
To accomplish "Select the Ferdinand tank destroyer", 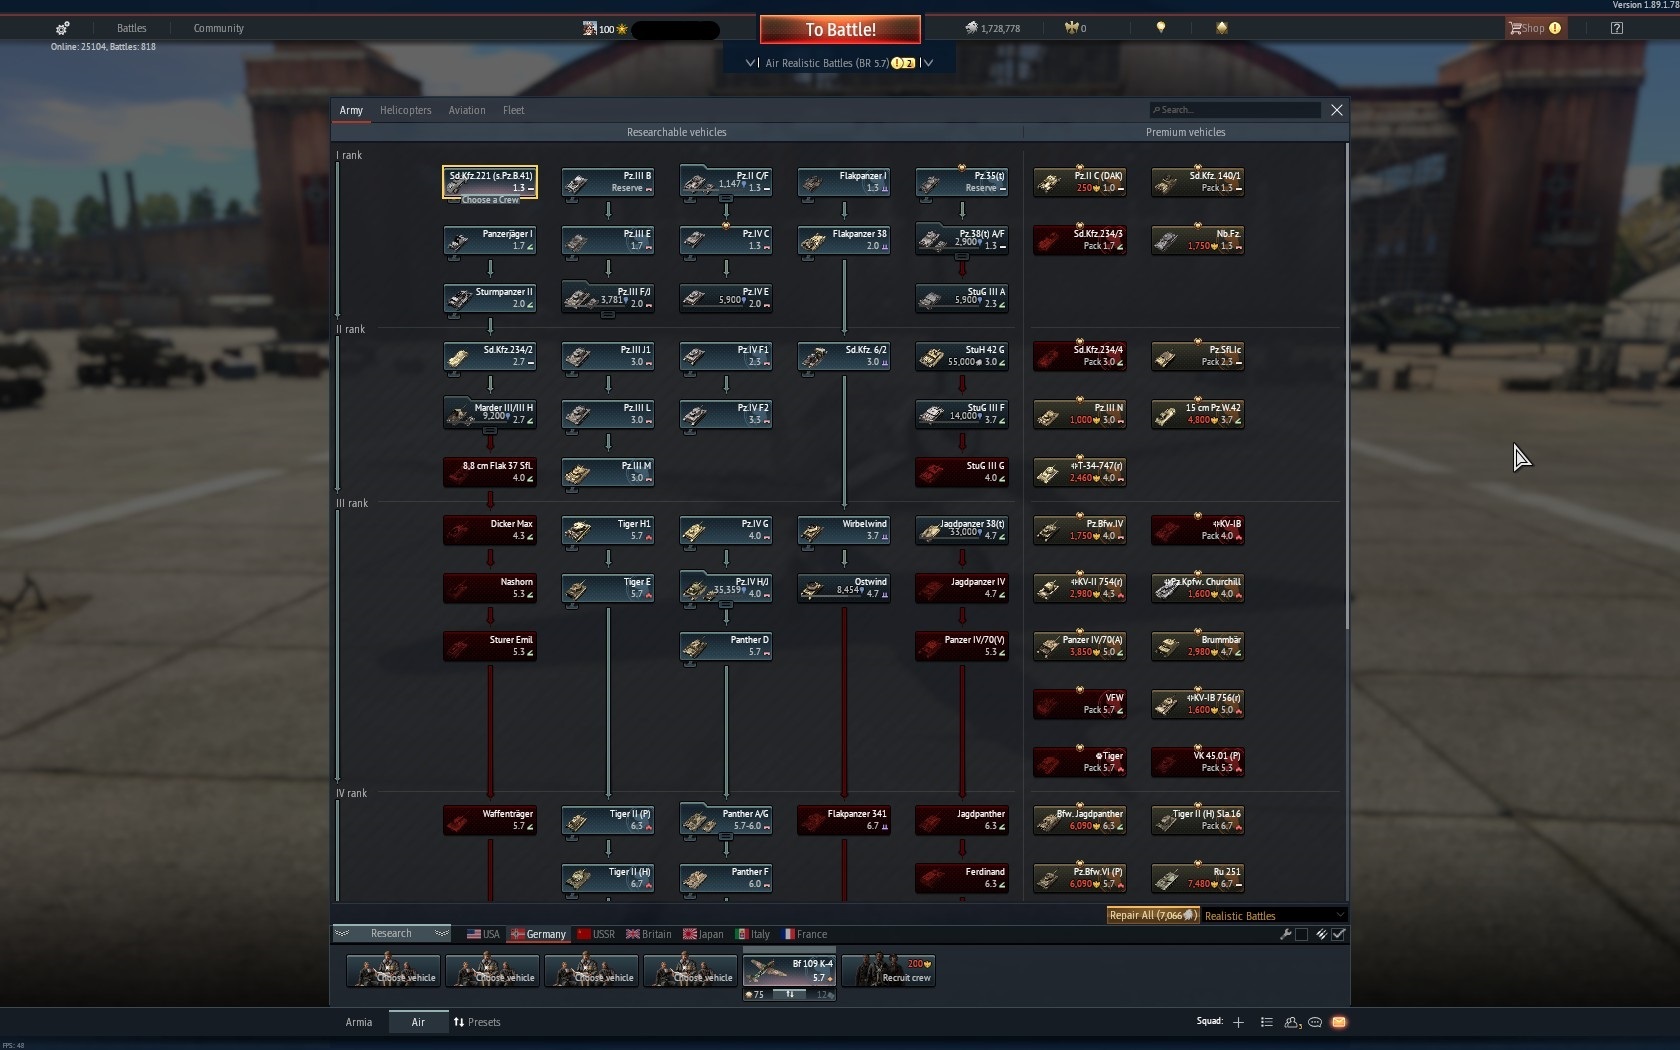I will 962,878.
